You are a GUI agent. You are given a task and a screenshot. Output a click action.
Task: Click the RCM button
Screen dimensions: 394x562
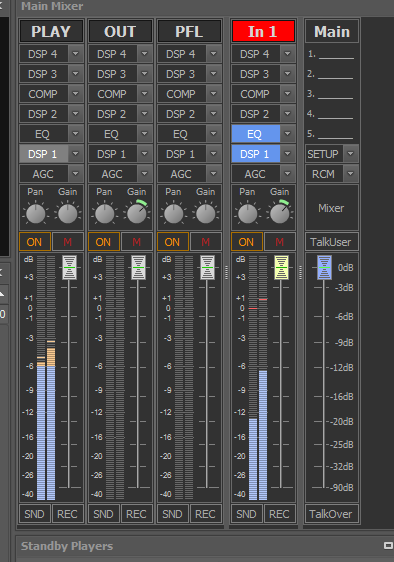coord(324,174)
